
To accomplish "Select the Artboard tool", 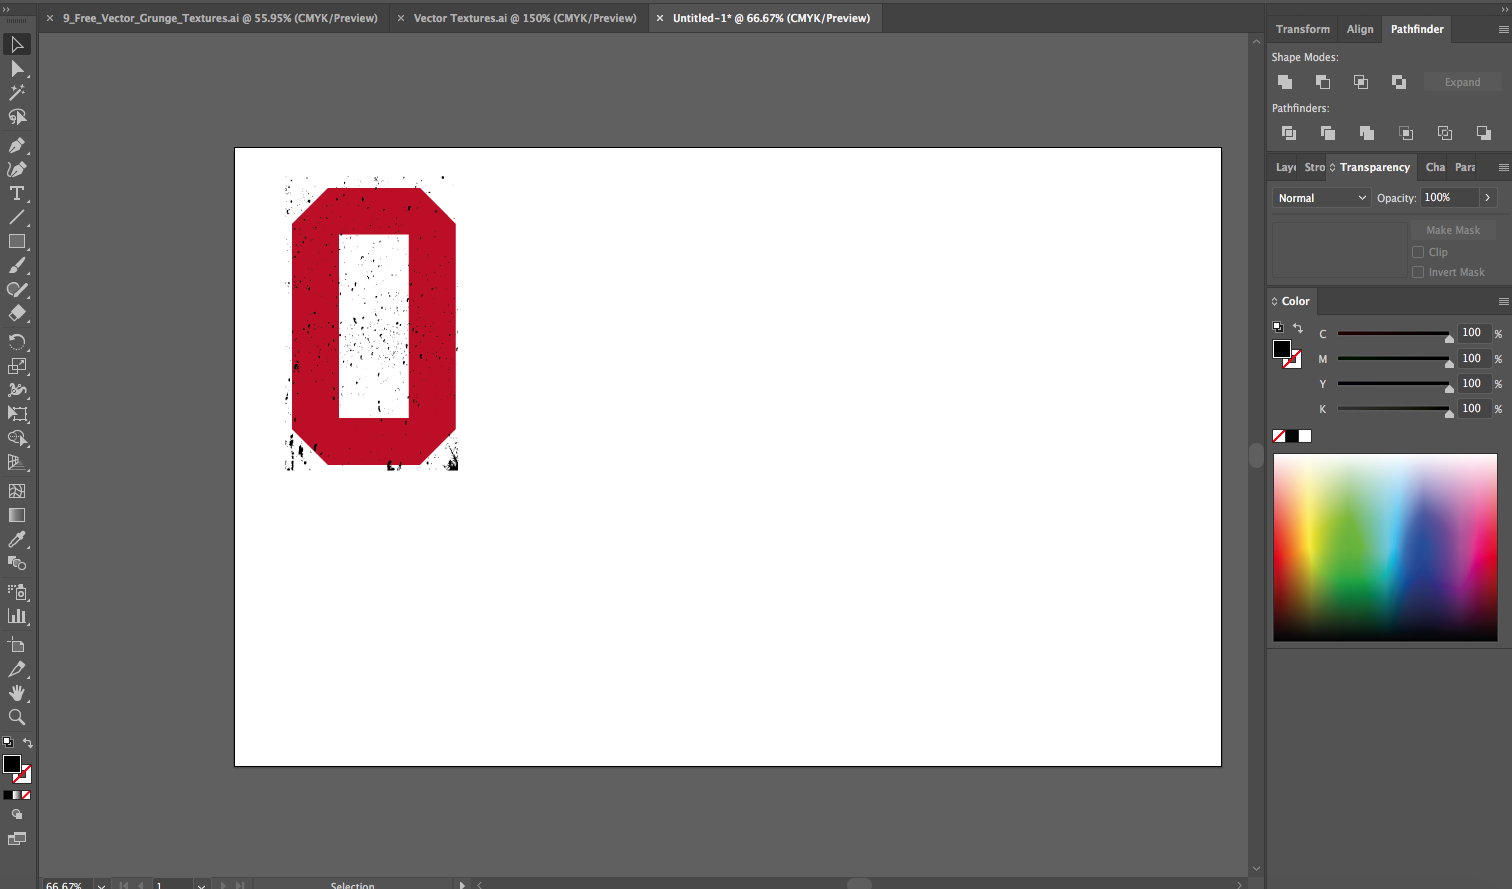I will coord(17,645).
